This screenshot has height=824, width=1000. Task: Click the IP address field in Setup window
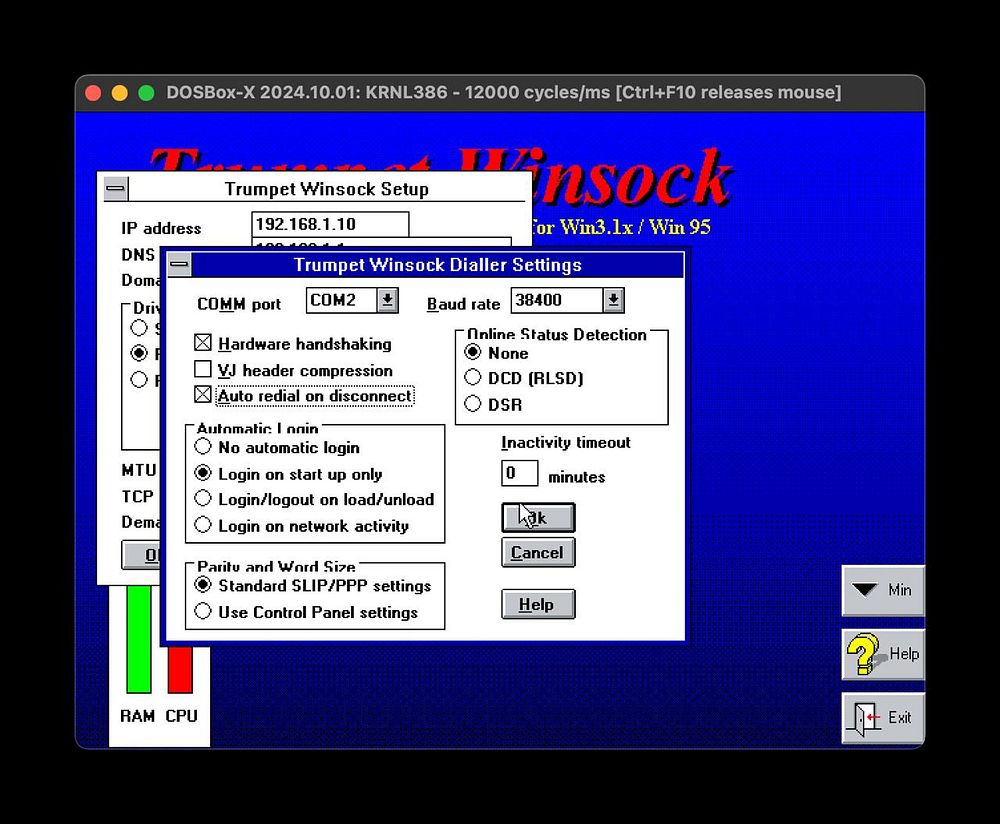click(330, 224)
